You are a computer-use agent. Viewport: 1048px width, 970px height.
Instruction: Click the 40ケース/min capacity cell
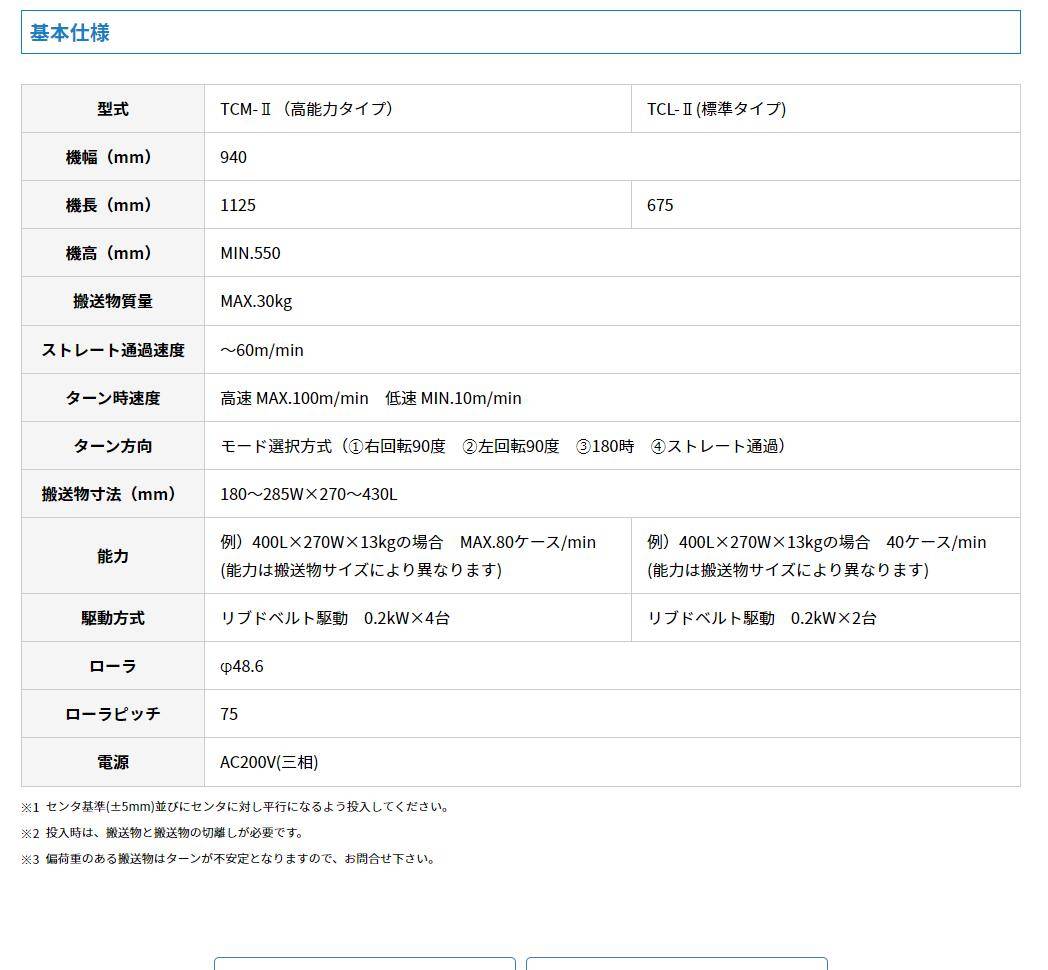(816, 555)
